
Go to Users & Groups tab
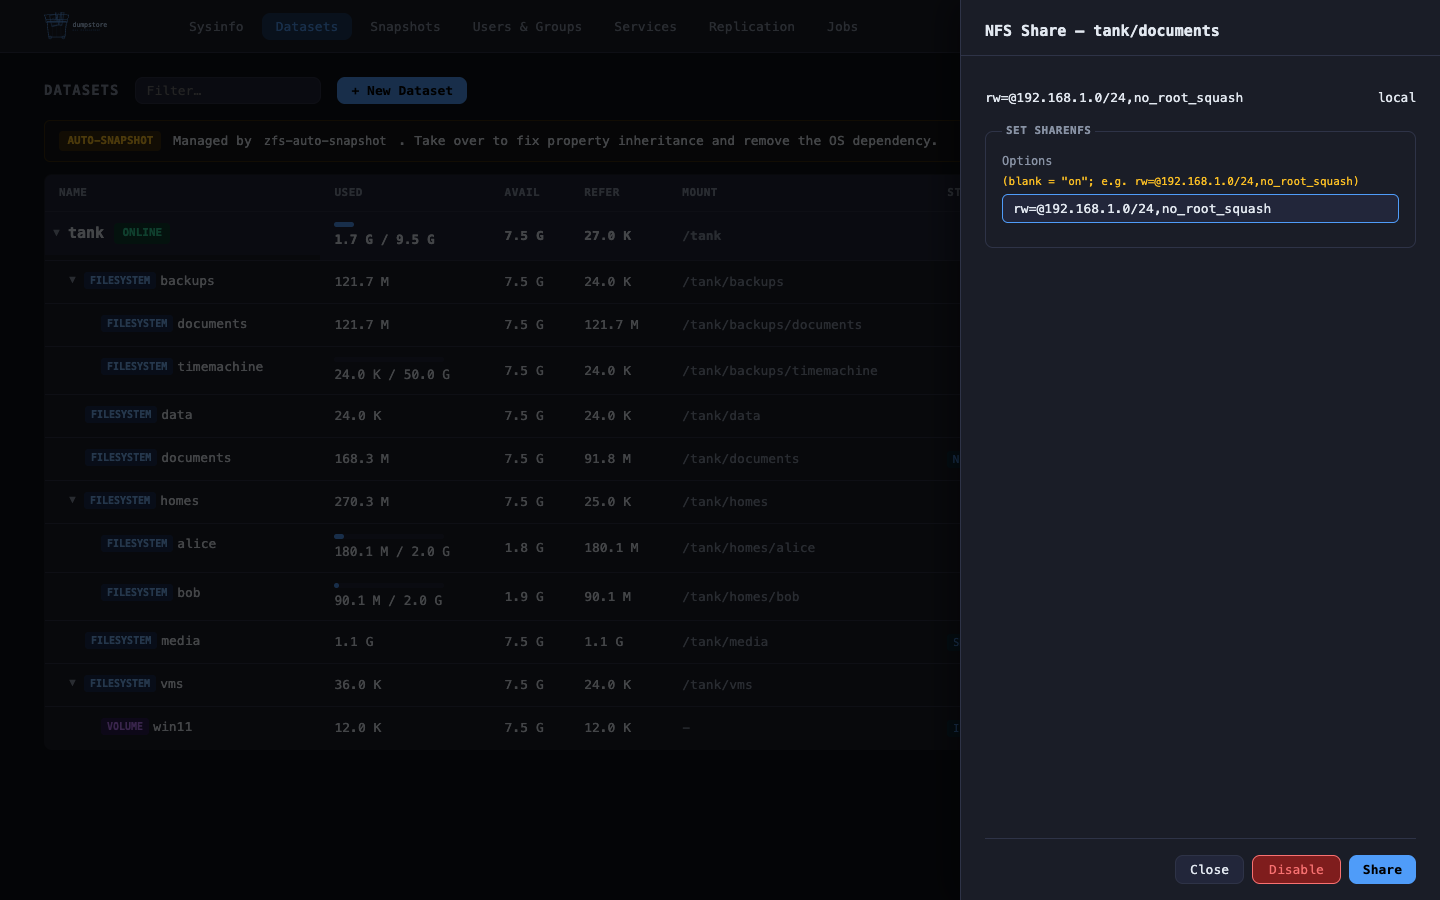point(527,27)
